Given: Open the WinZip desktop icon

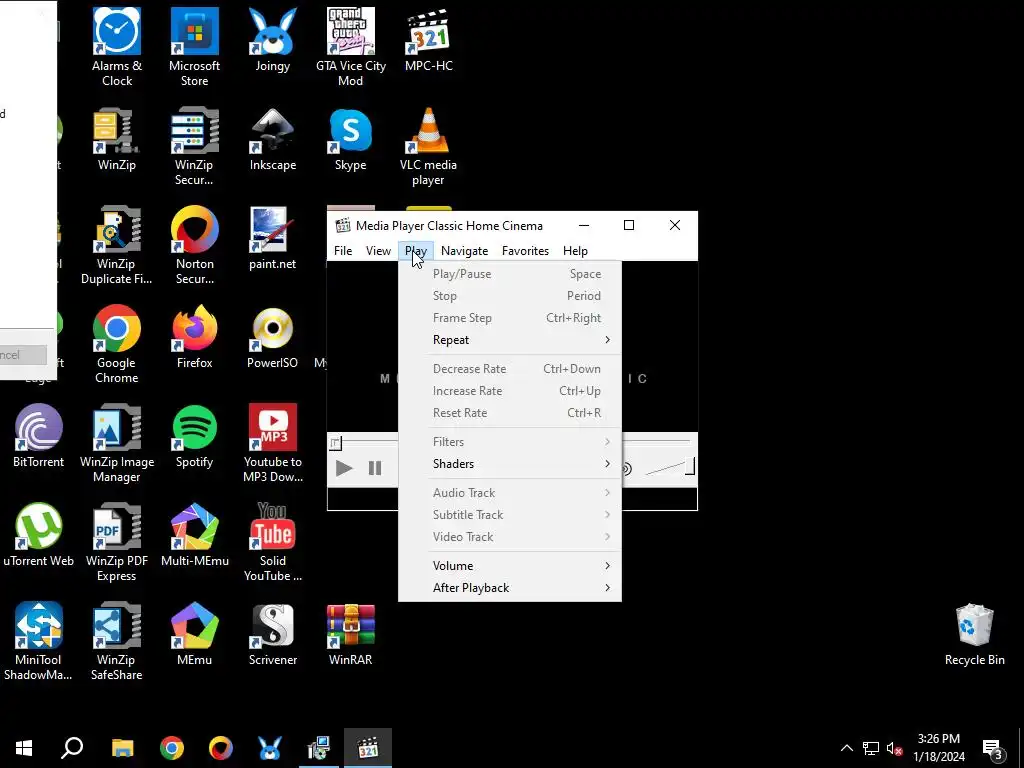Looking at the screenshot, I should pyautogui.click(x=117, y=139).
